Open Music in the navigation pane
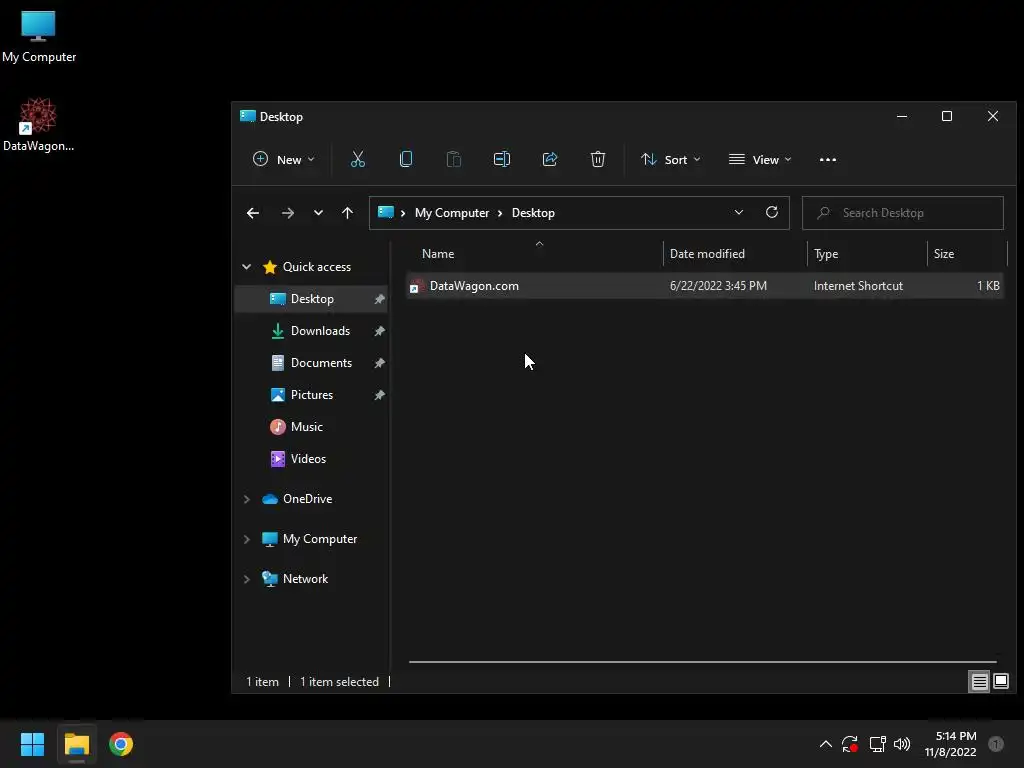The height and width of the screenshot is (768, 1024). pos(306,427)
